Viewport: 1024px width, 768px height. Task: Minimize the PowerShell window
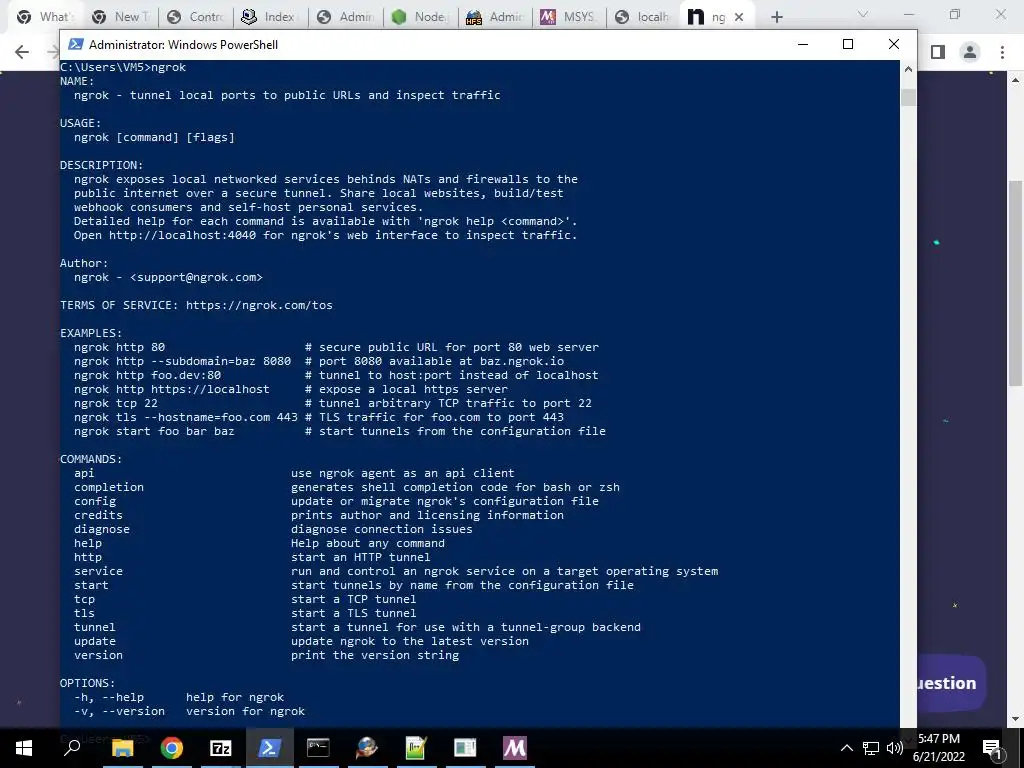pos(803,44)
